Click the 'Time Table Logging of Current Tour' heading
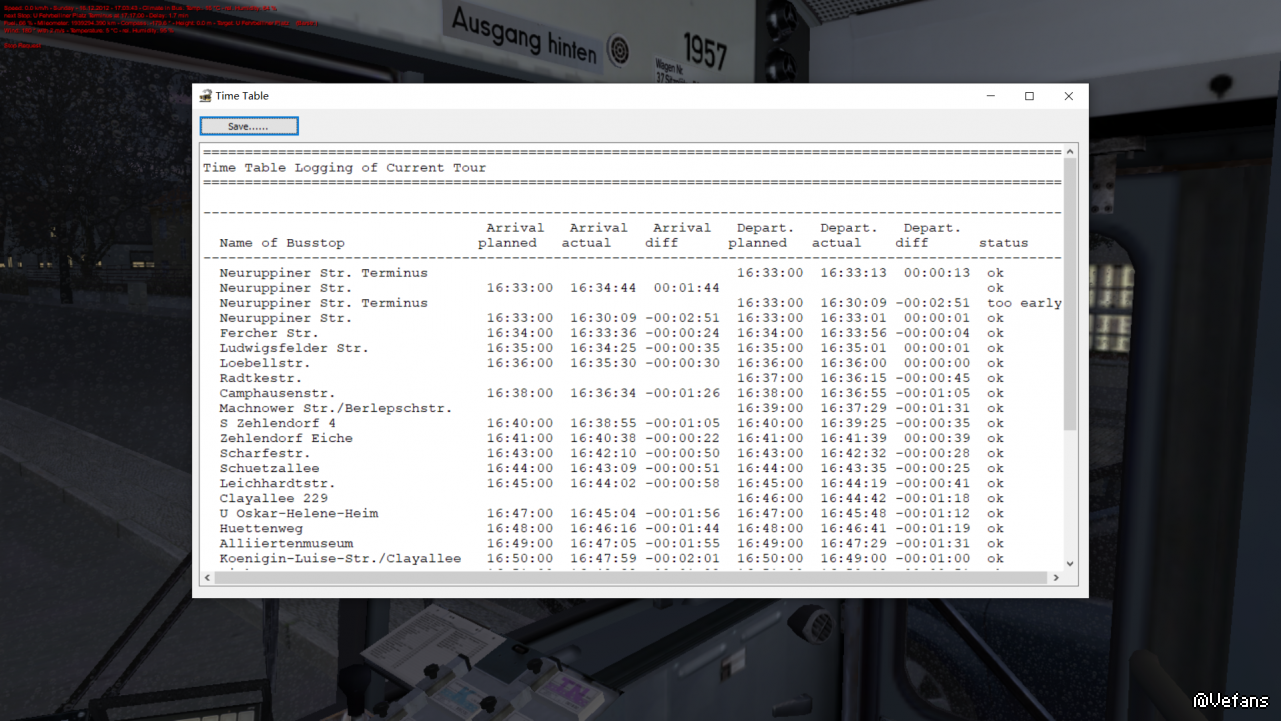The image size is (1281, 721). pyautogui.click(x=344, y=168)
